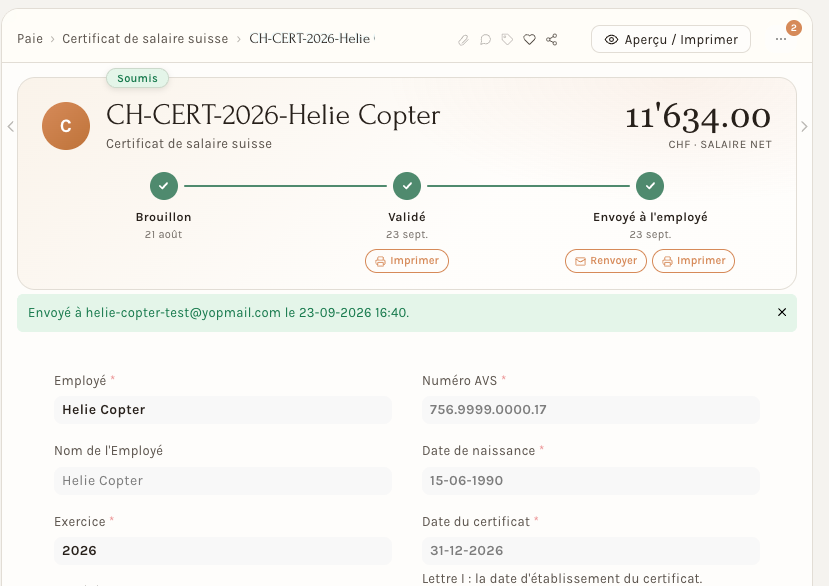Viewport: 829px width, 586px height.
Task: Click the Brouillon step checkmark circle
Action: tap(164, 186)
